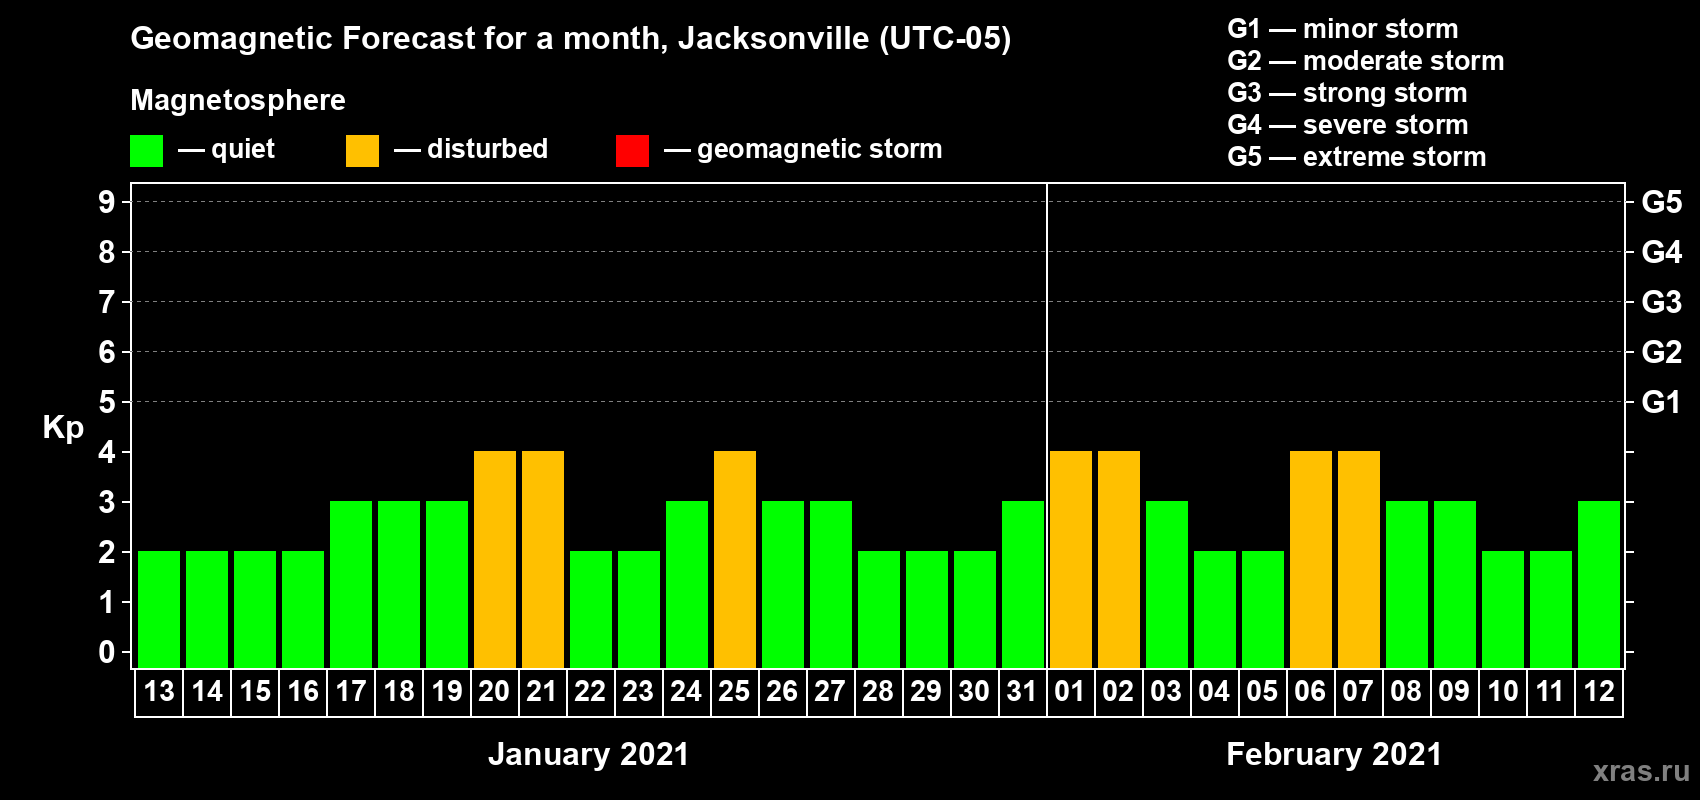Click the 'geomagnetic storm' legend label
This screenshot has width=1700, height=800.
coord(819,149)
